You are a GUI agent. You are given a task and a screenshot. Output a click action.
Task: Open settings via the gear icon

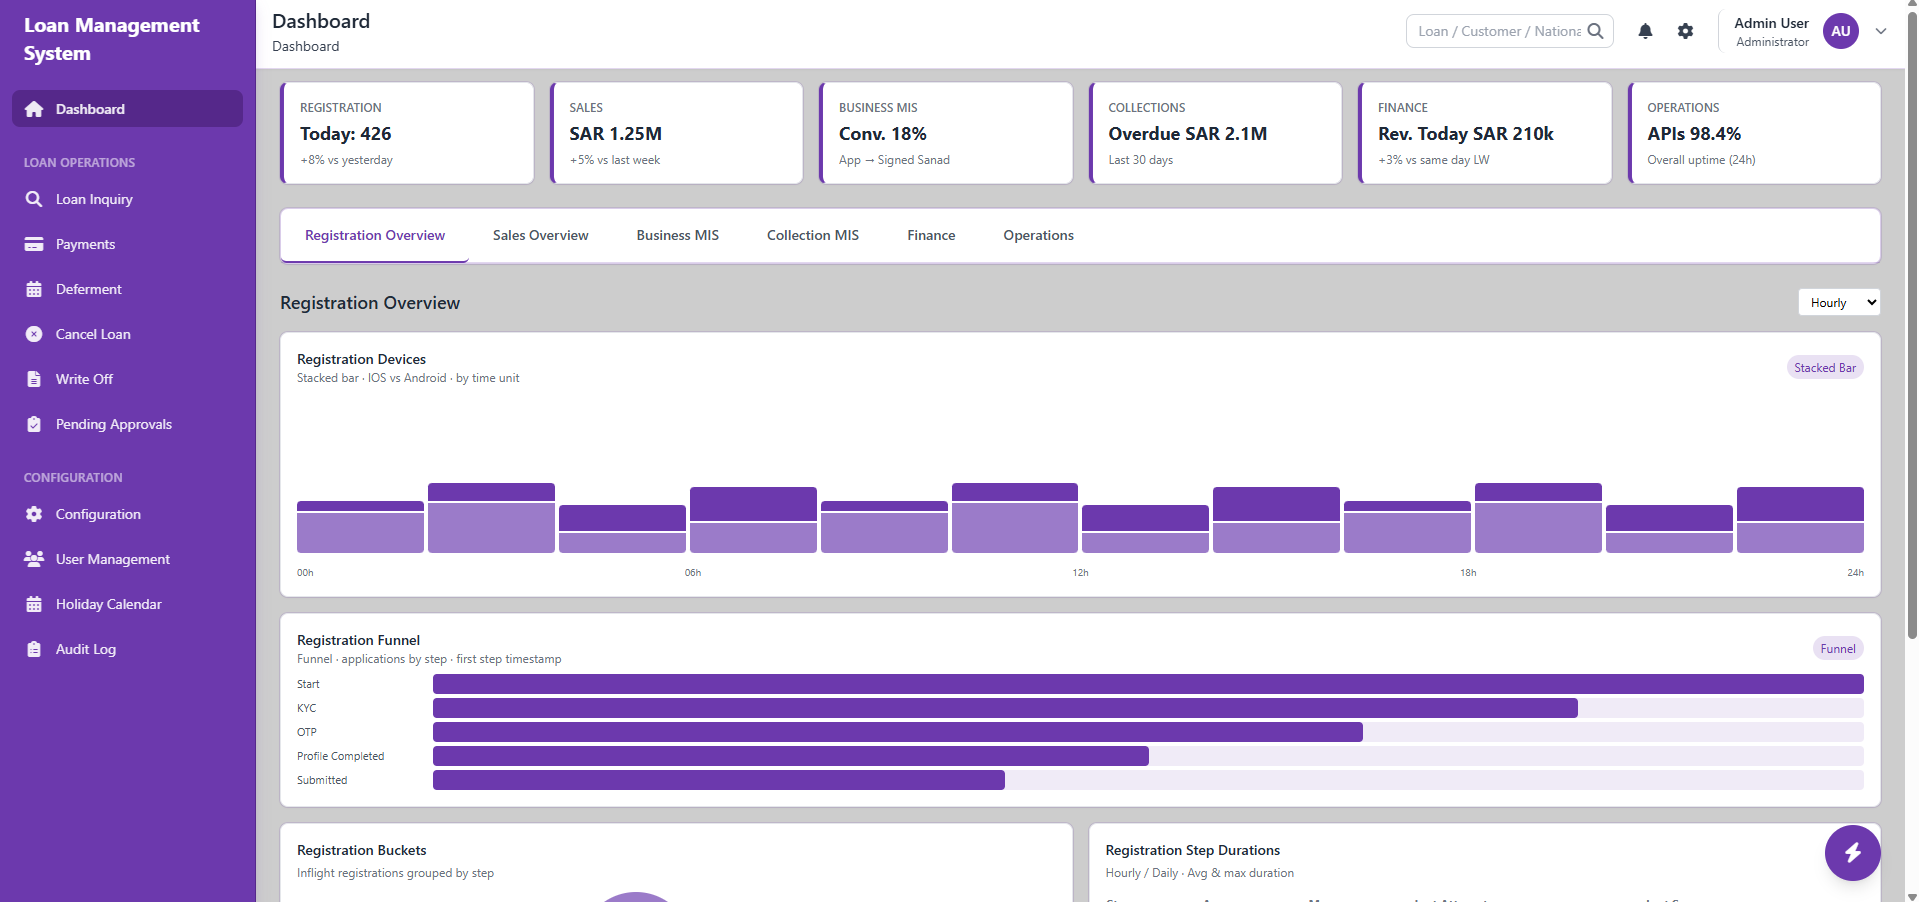click(x=1685, y=31)
